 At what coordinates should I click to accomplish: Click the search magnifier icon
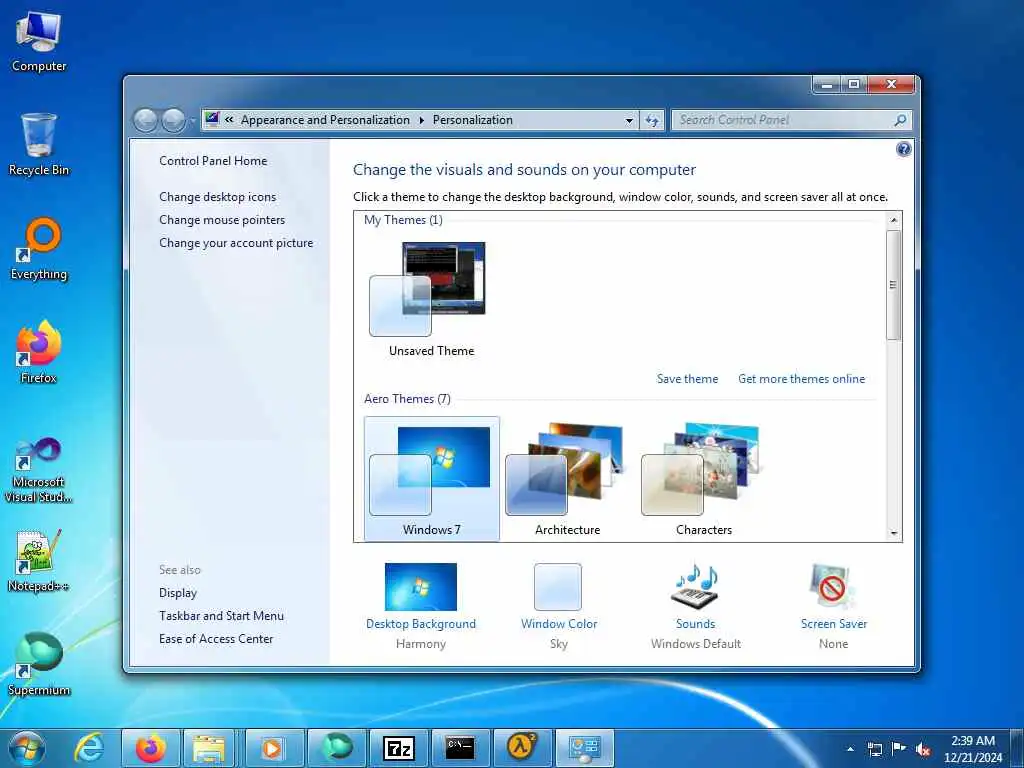(x=900, y=120)
